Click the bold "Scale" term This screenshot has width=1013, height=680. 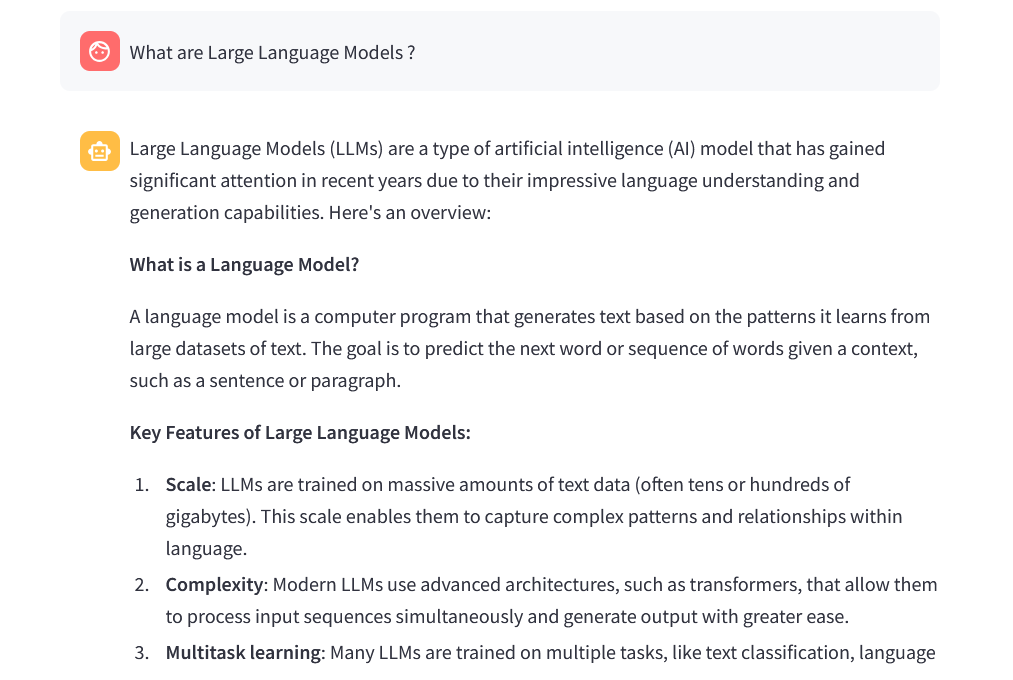[188, 484]
